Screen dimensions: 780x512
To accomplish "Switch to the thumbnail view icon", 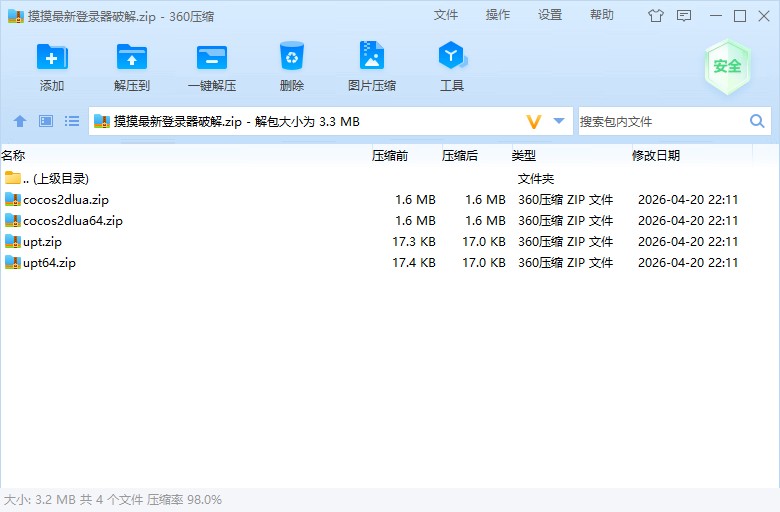I will (46, 121).
